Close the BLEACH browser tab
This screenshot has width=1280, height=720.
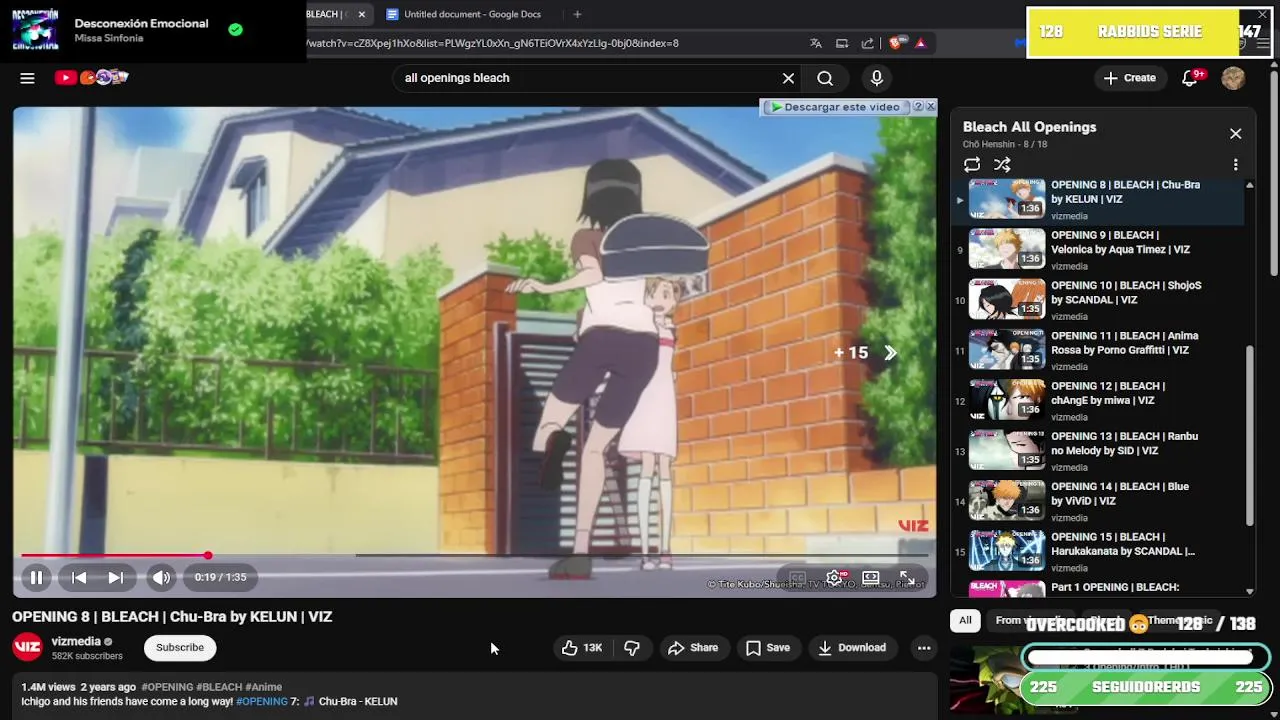[x=361, y=14]
